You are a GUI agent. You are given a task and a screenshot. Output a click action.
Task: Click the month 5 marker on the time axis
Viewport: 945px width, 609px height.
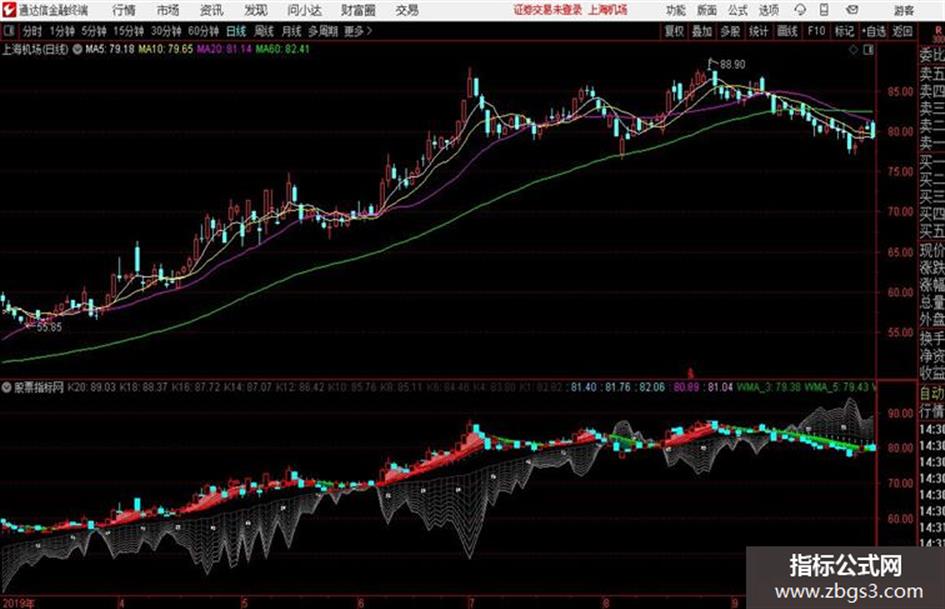244,603
